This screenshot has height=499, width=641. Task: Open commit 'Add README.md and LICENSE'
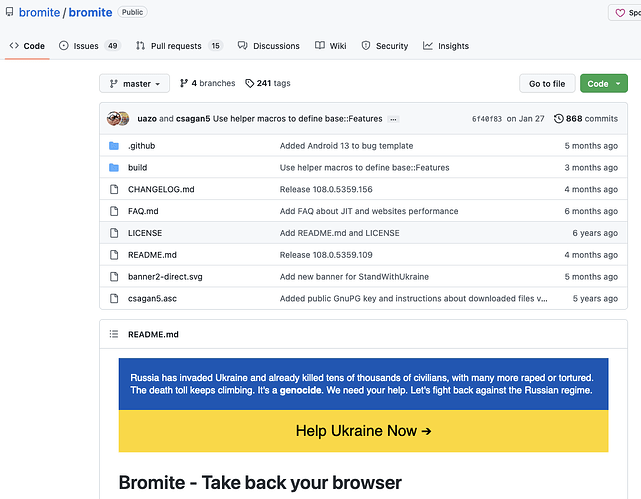point(339,233)
